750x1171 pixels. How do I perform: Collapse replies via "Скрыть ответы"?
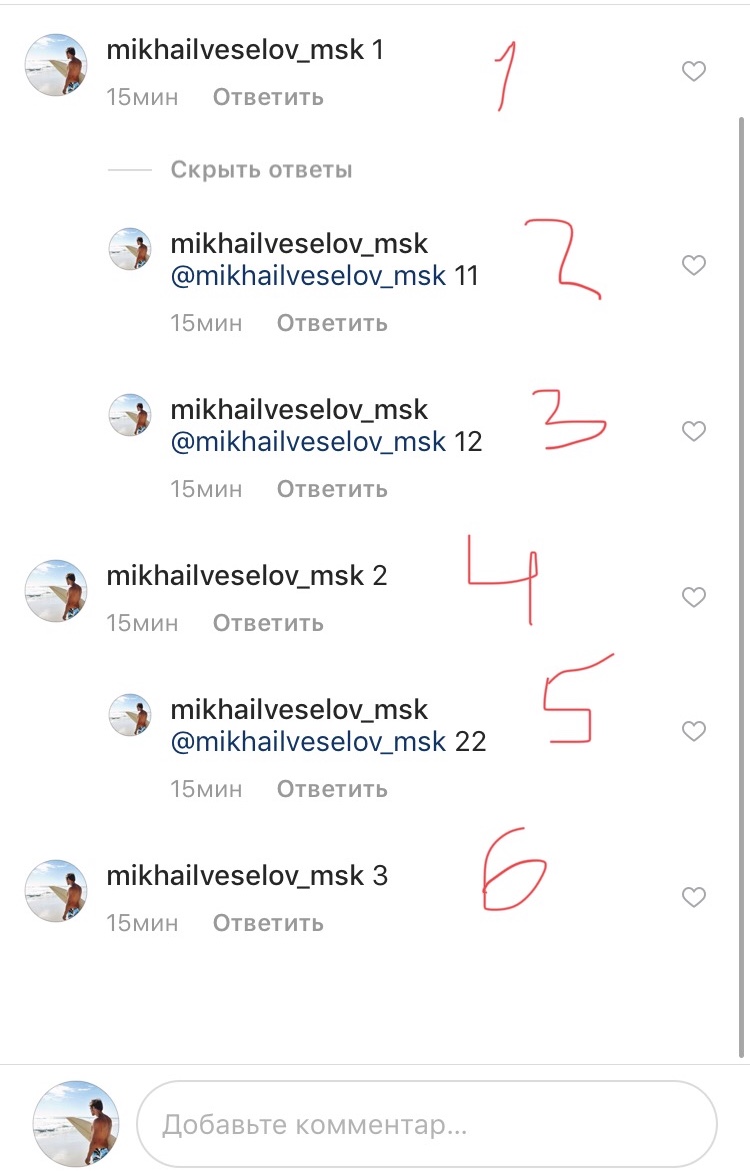point(261,170)
